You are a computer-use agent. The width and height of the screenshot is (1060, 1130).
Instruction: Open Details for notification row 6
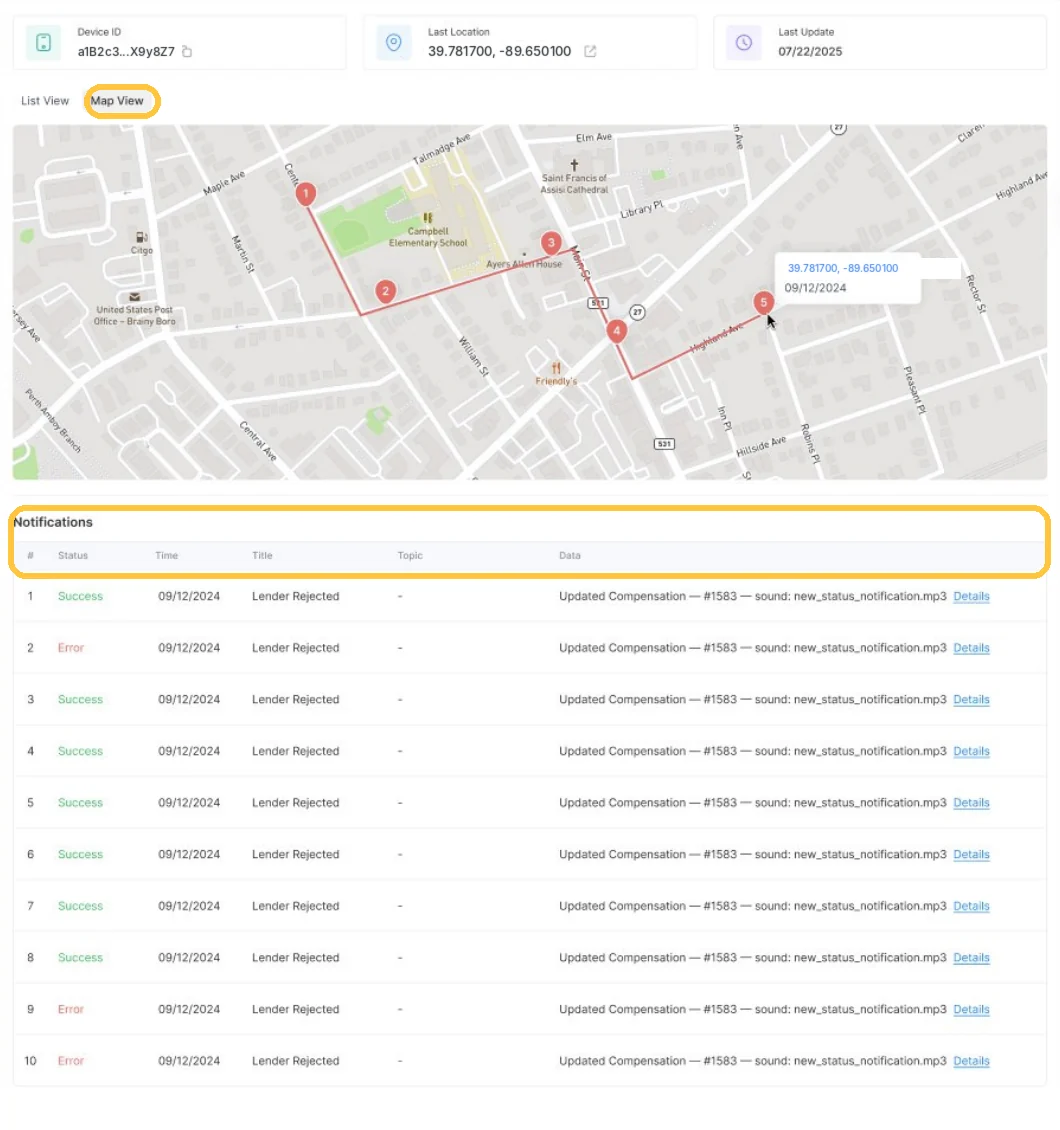[x=971, y=855]
